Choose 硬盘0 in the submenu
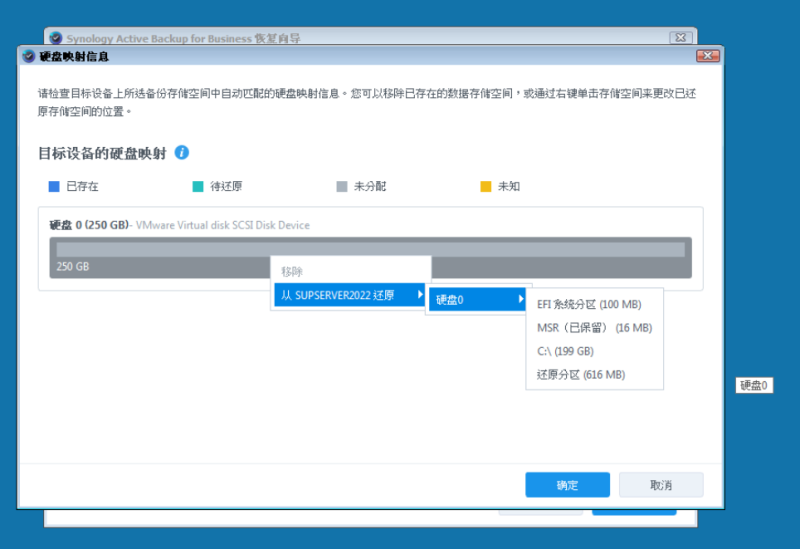This screenshot has width=800, height=549. [478, 300]
